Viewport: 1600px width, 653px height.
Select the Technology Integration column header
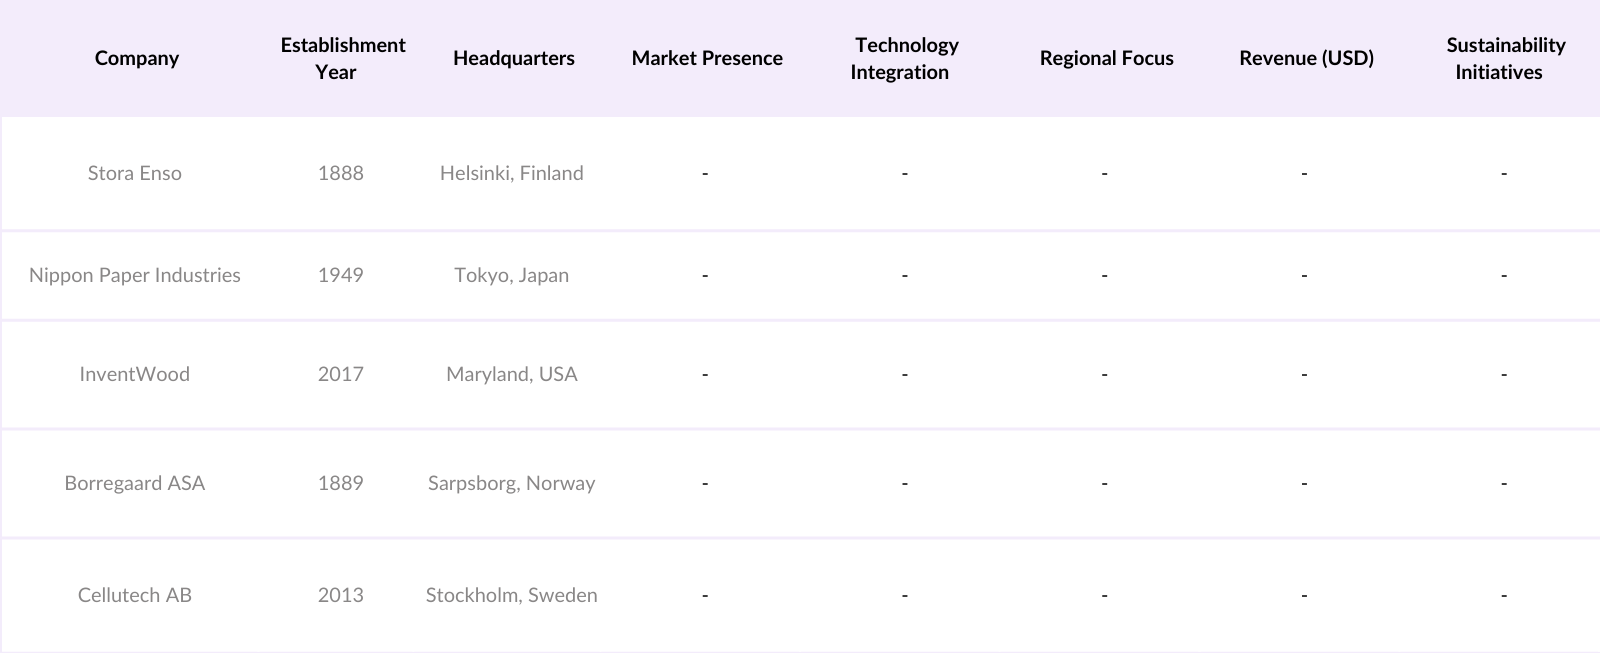tap(904, 58)
